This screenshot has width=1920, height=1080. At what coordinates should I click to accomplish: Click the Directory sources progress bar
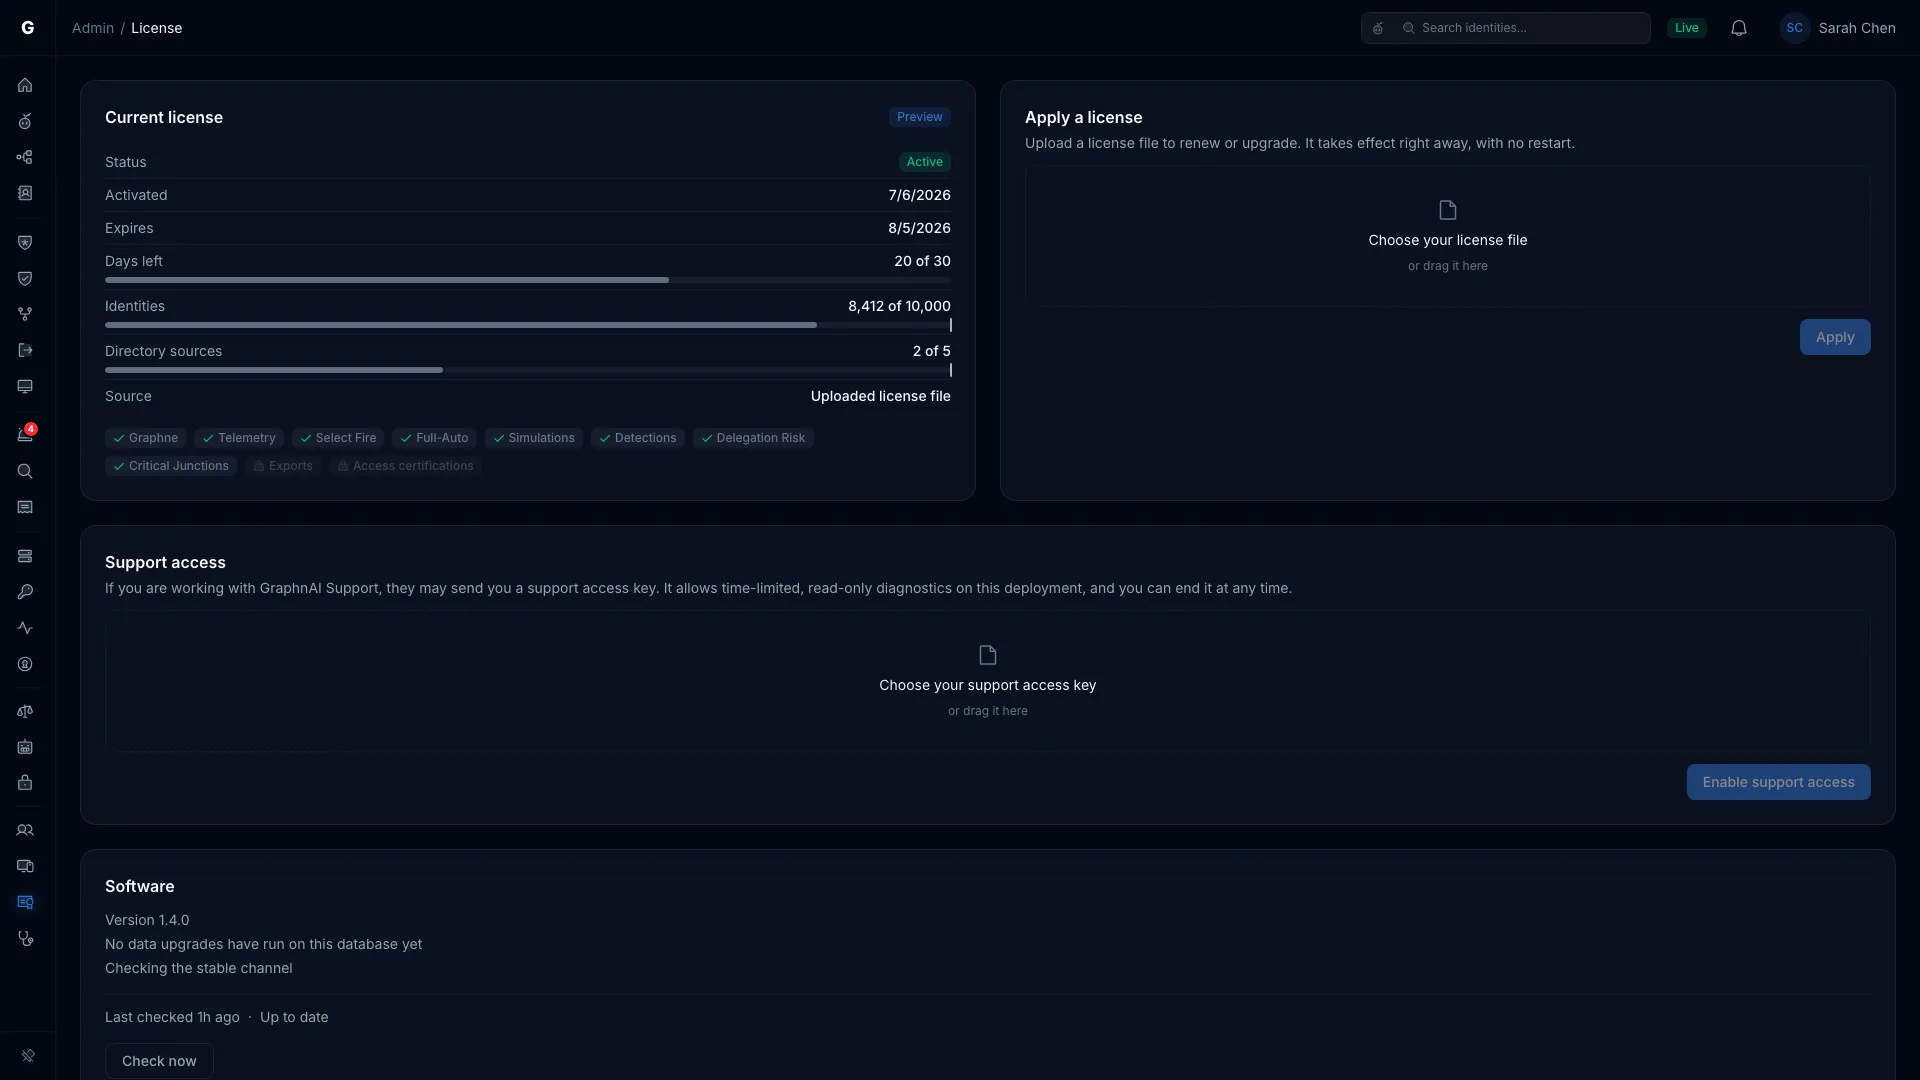[x=528, y=370]
